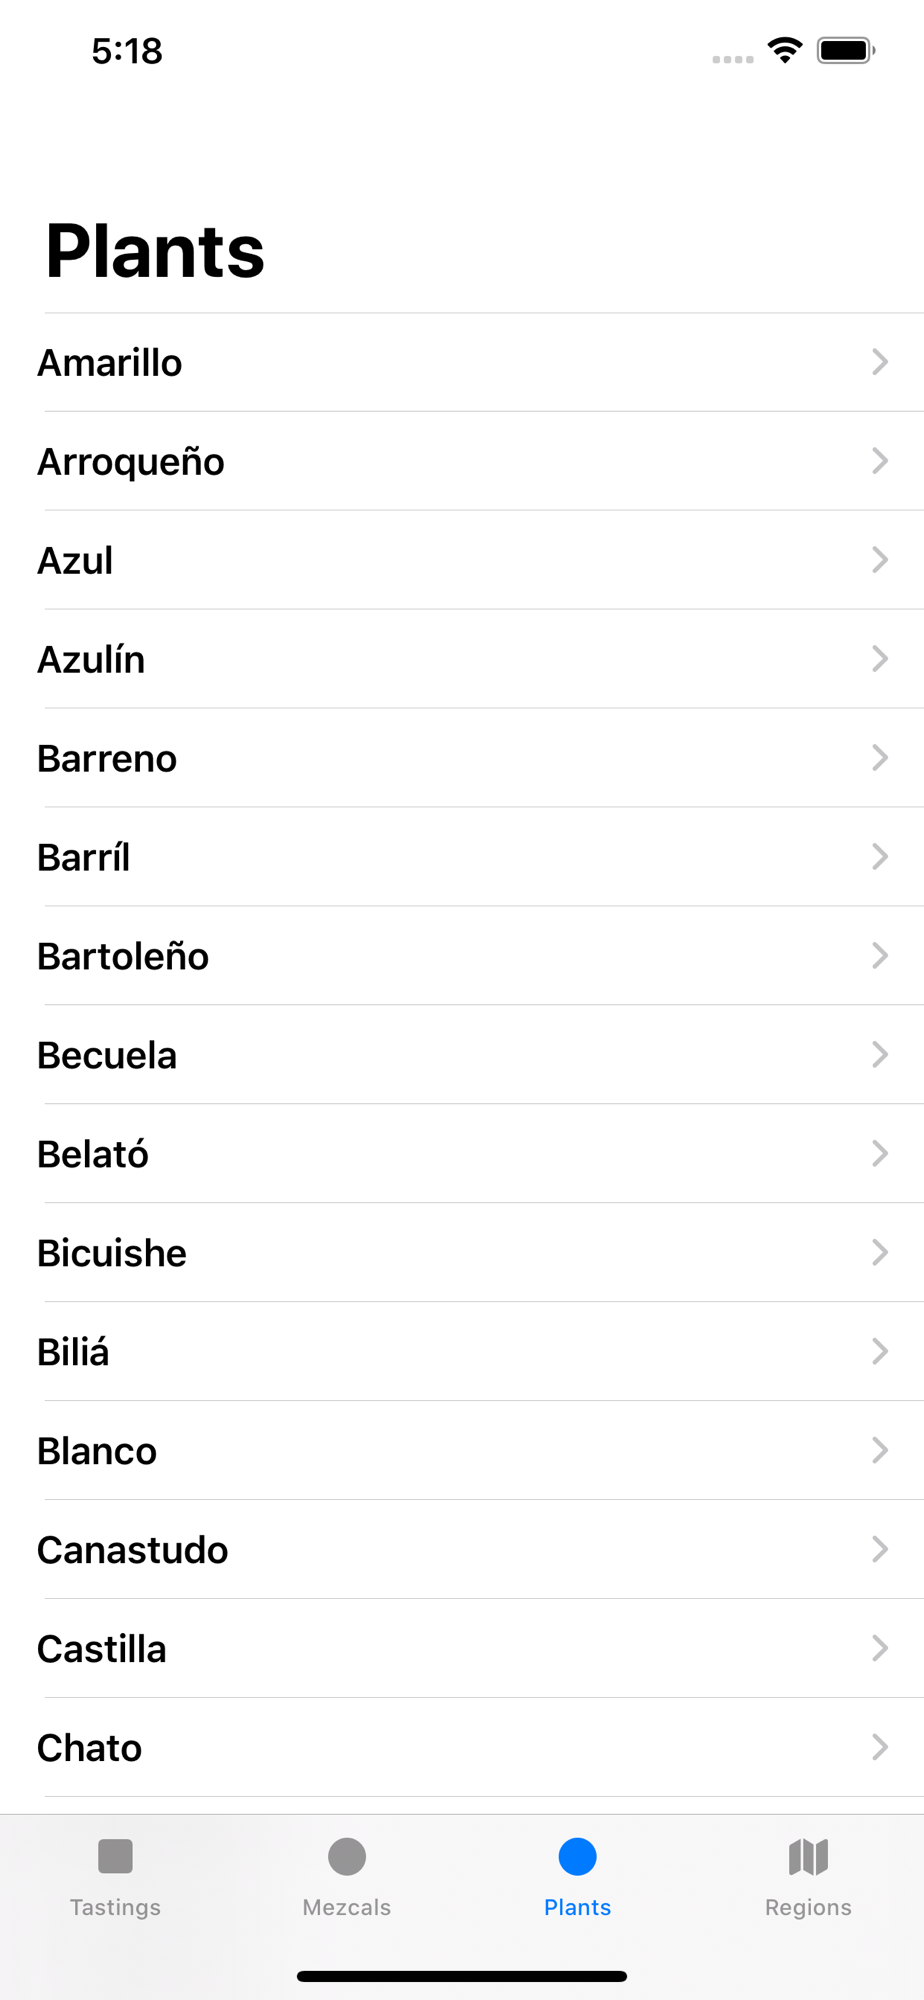Tap the chevron beside Azul
This screenshot has width=924, height=2000.
pyautogui.click(x=880, y=560)
